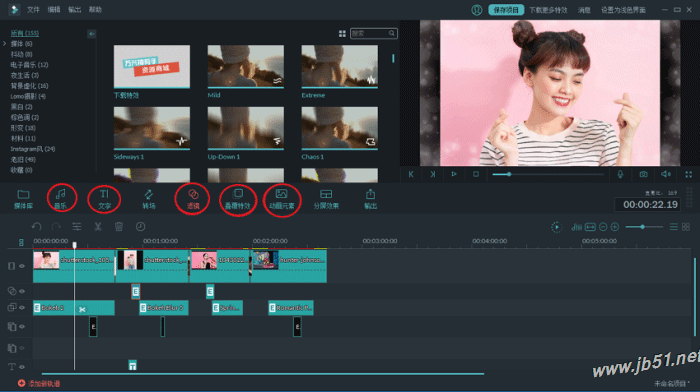Open the clip edit settings icon
This screenshot has height=392, width=700.
(77, 227)
